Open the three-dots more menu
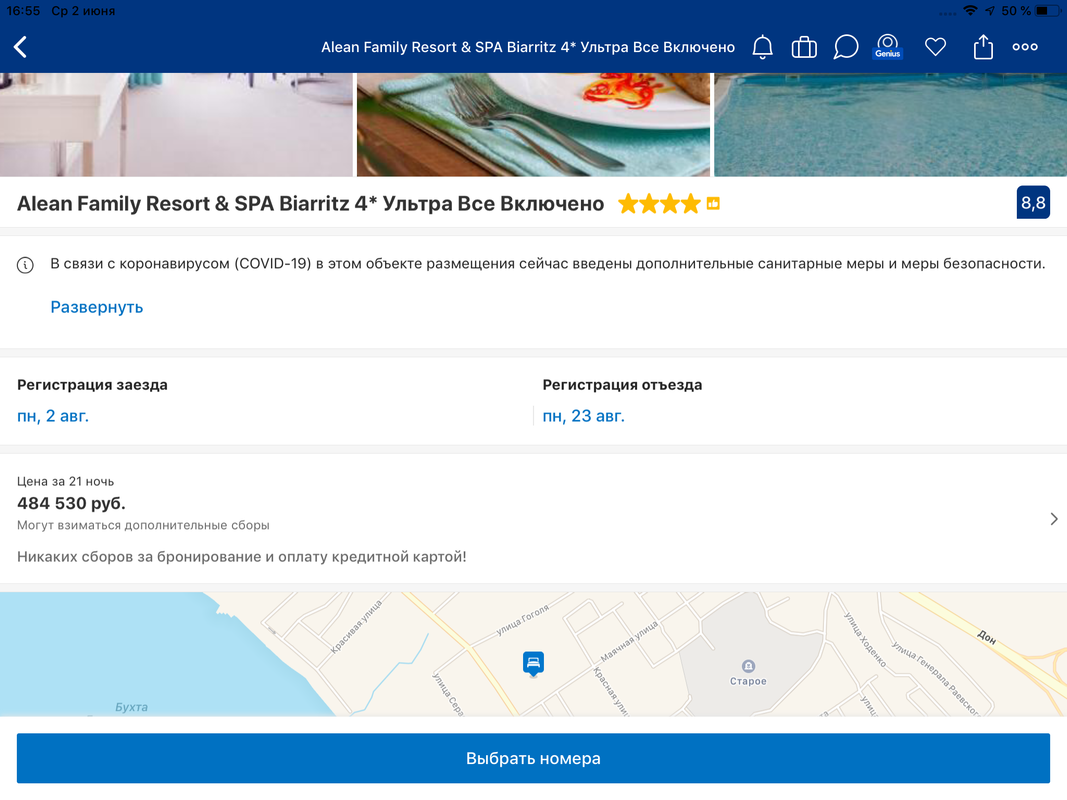Screen dimensions: 1067x800 (x=1025, y=47)
